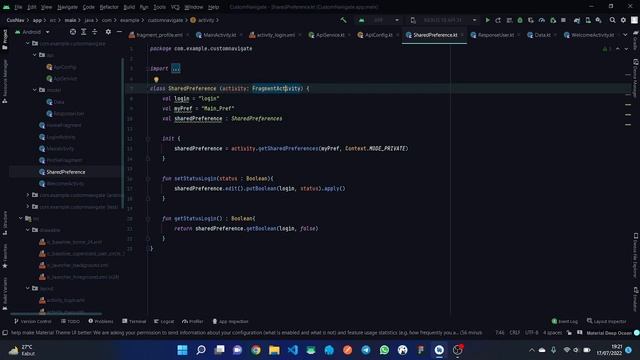Open the app run configuration dropdown
Viewport: 640px width, 360px height.
(379, 20)
